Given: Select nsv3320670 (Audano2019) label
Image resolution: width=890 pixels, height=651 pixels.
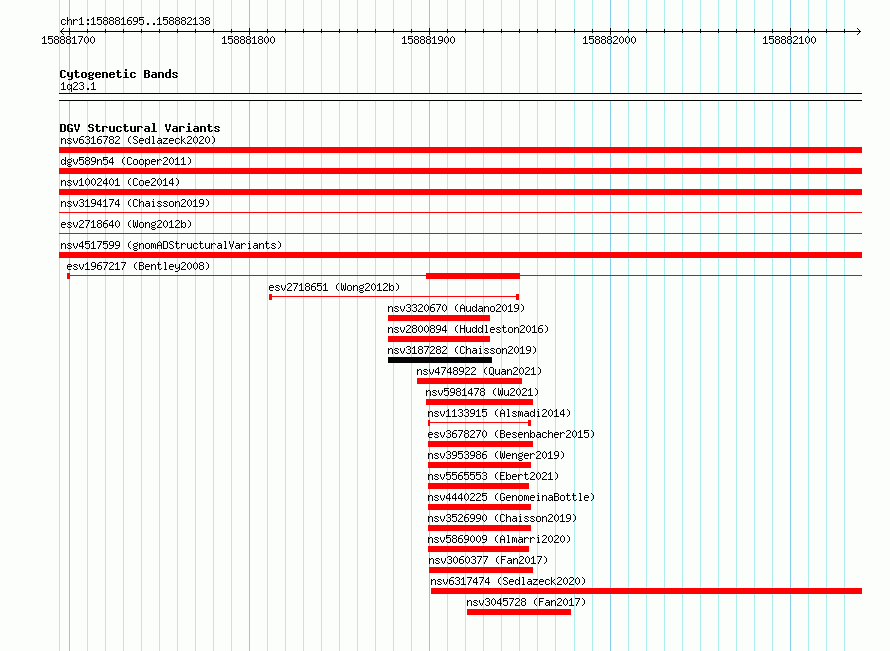Looking at the screenshot, I should 456,308.
